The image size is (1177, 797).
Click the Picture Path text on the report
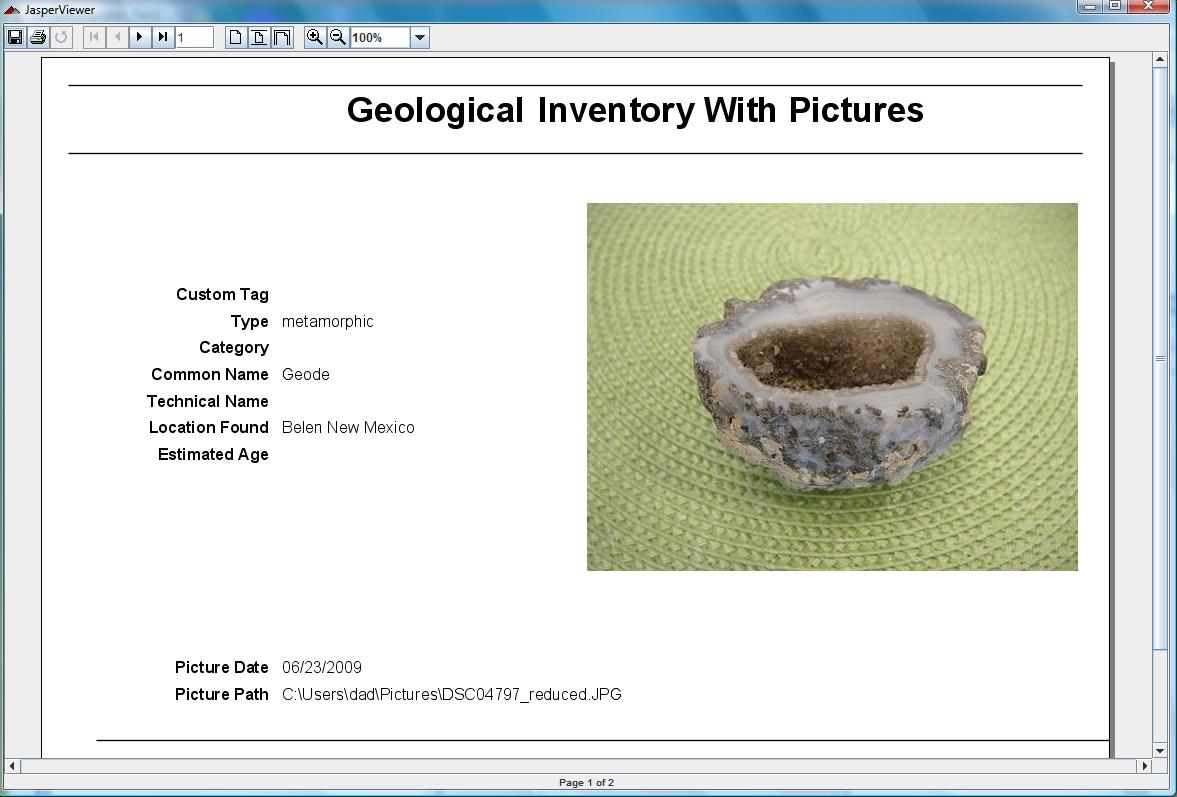pyautogui.click(x=222, y=694)
